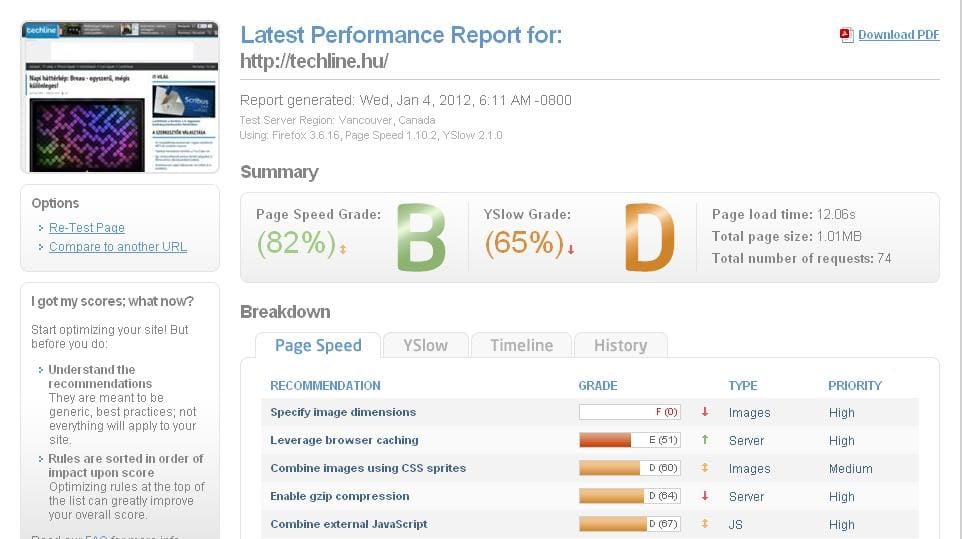Image resolution: width=962 pixels, height=539 pixels.
Task: Click red down arrow for Enable gzip compression
Action: 705,496
